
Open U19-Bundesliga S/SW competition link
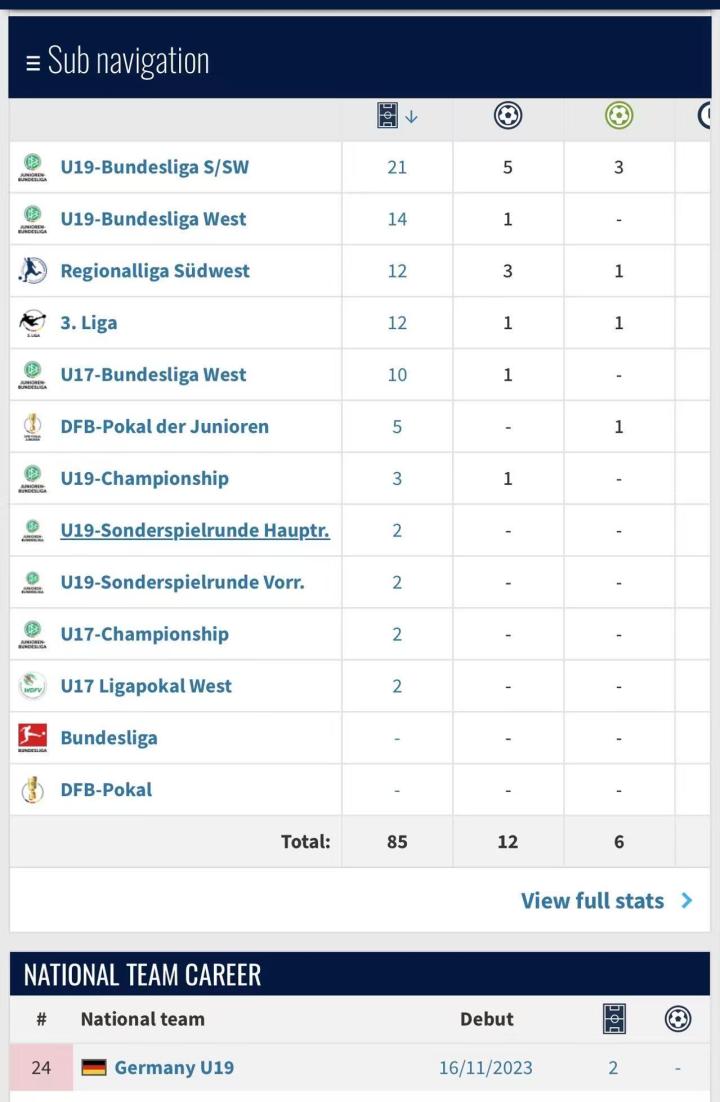point(155,167)
